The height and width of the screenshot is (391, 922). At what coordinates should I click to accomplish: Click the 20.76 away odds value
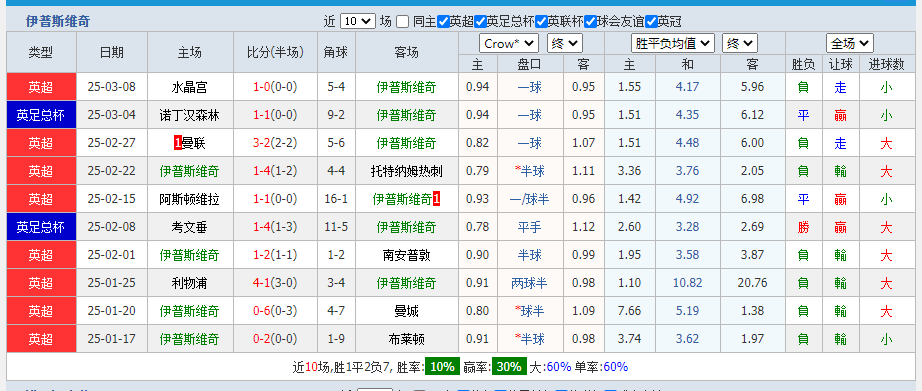tap(752, 283)
